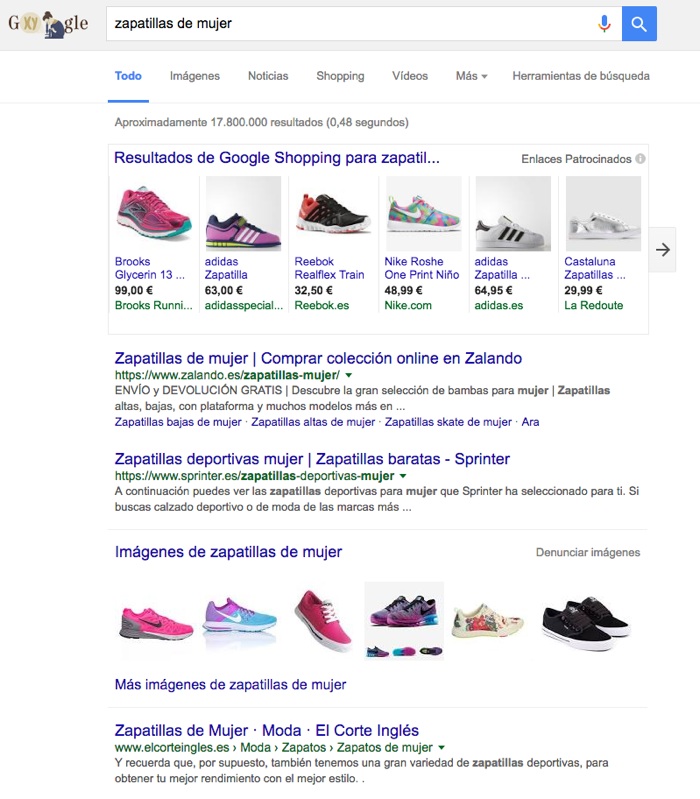Open the Noticias tab
This screenshot has width=700, height=799.
[268, 76]
